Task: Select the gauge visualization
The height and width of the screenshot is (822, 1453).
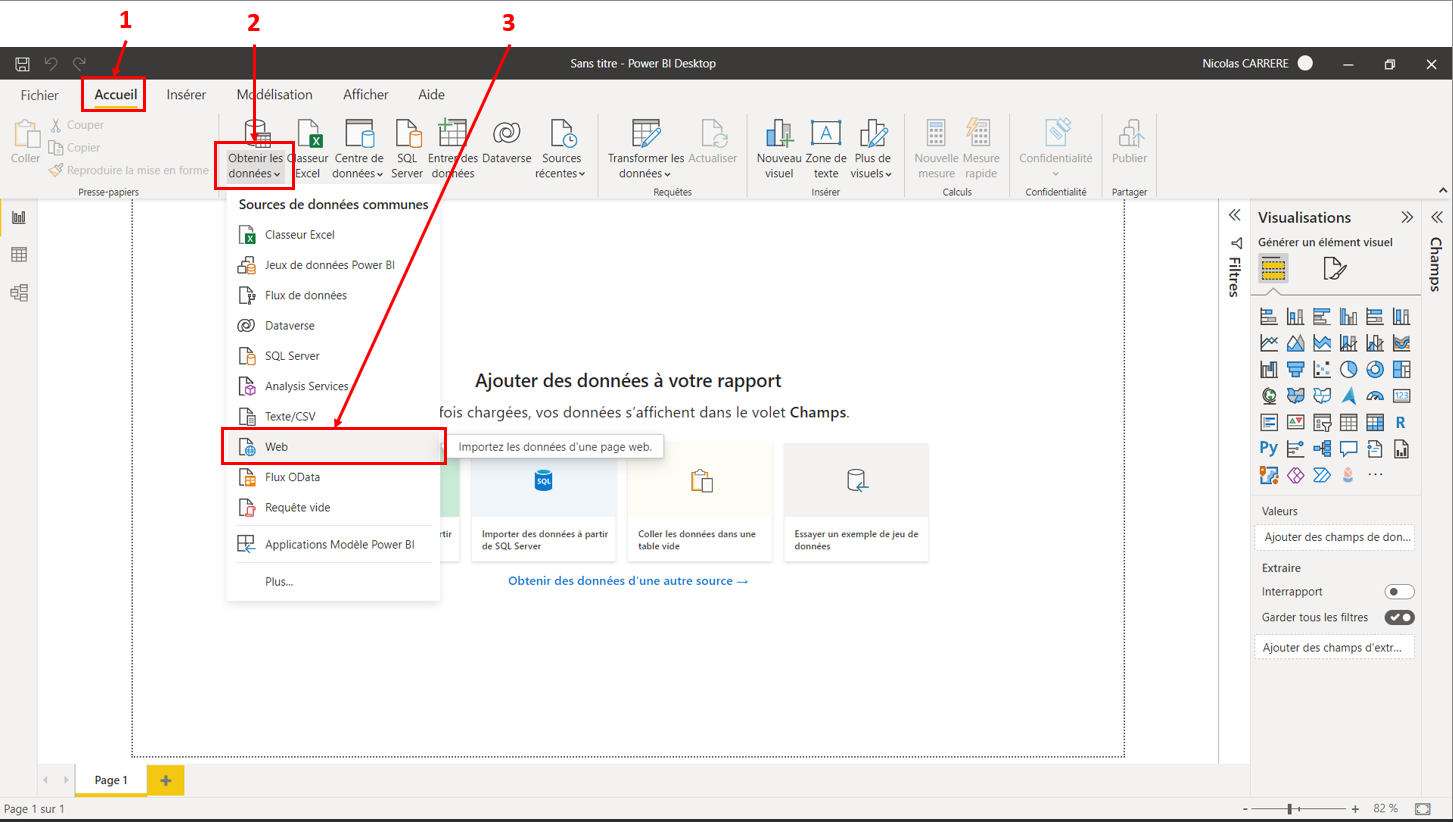Action: click(1375, 395)
